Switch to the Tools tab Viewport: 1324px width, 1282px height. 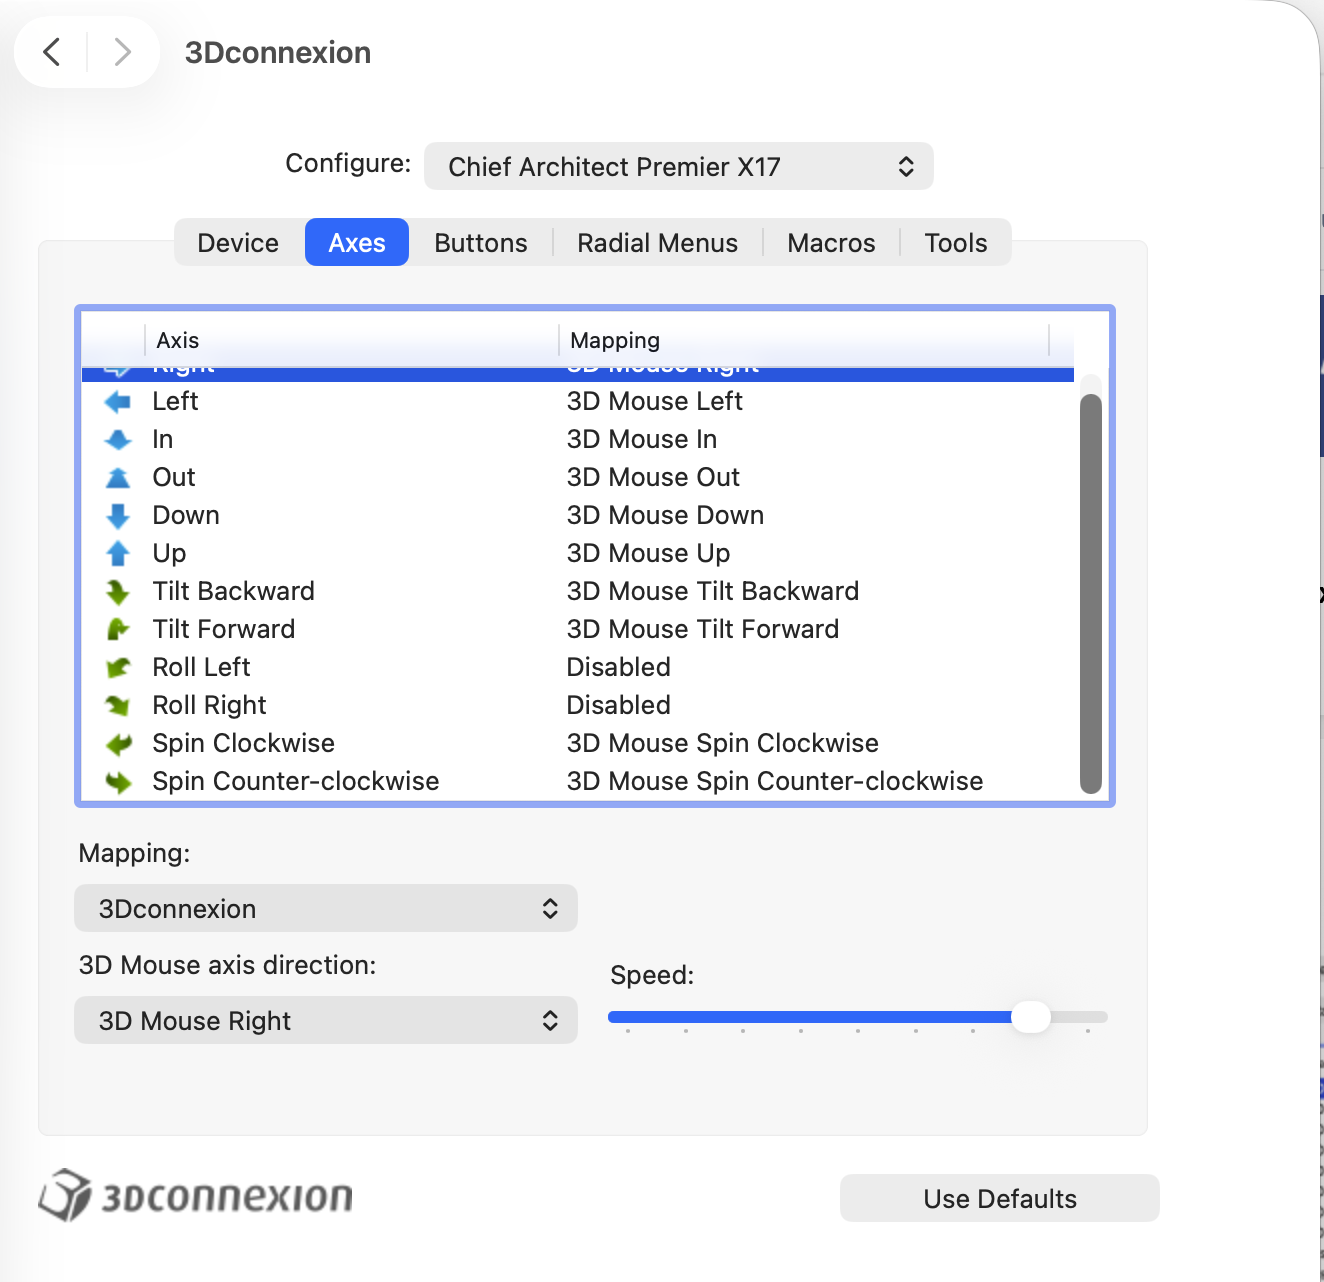[x=956, y=243]
